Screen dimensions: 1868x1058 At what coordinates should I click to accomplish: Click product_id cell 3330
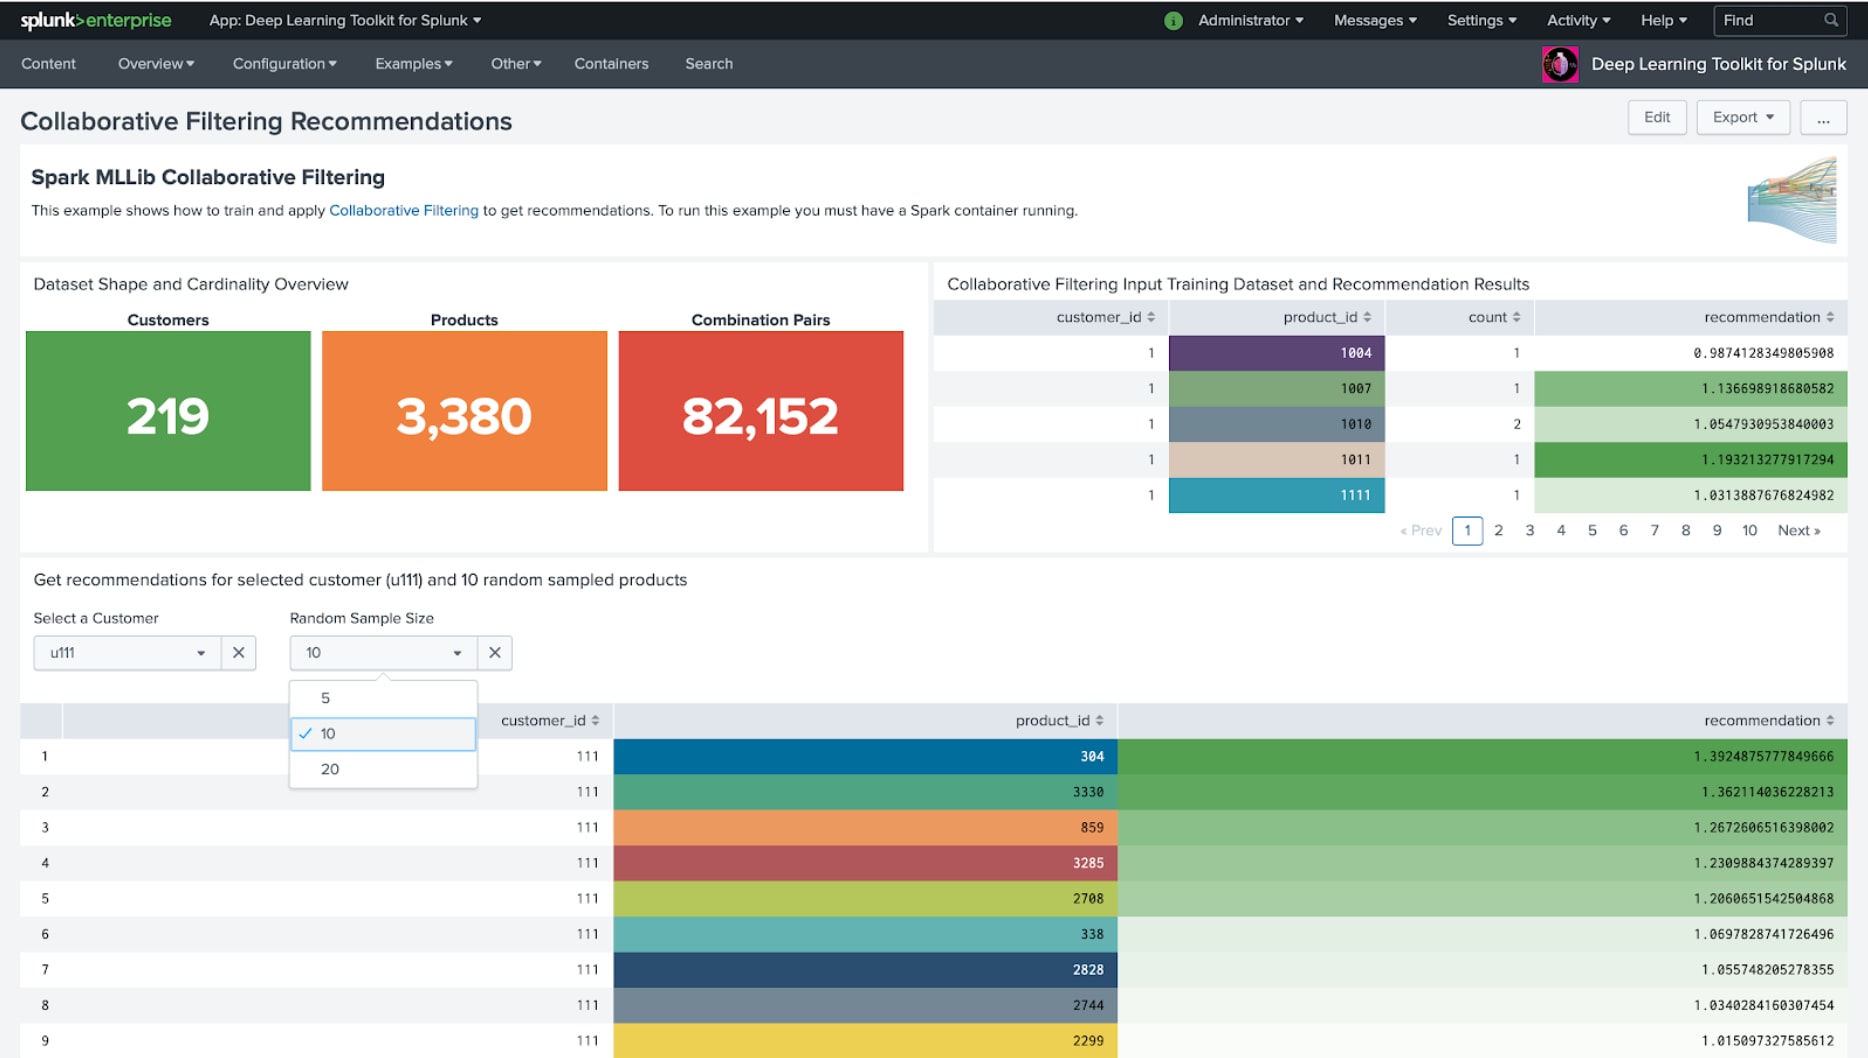coord(866,792)
